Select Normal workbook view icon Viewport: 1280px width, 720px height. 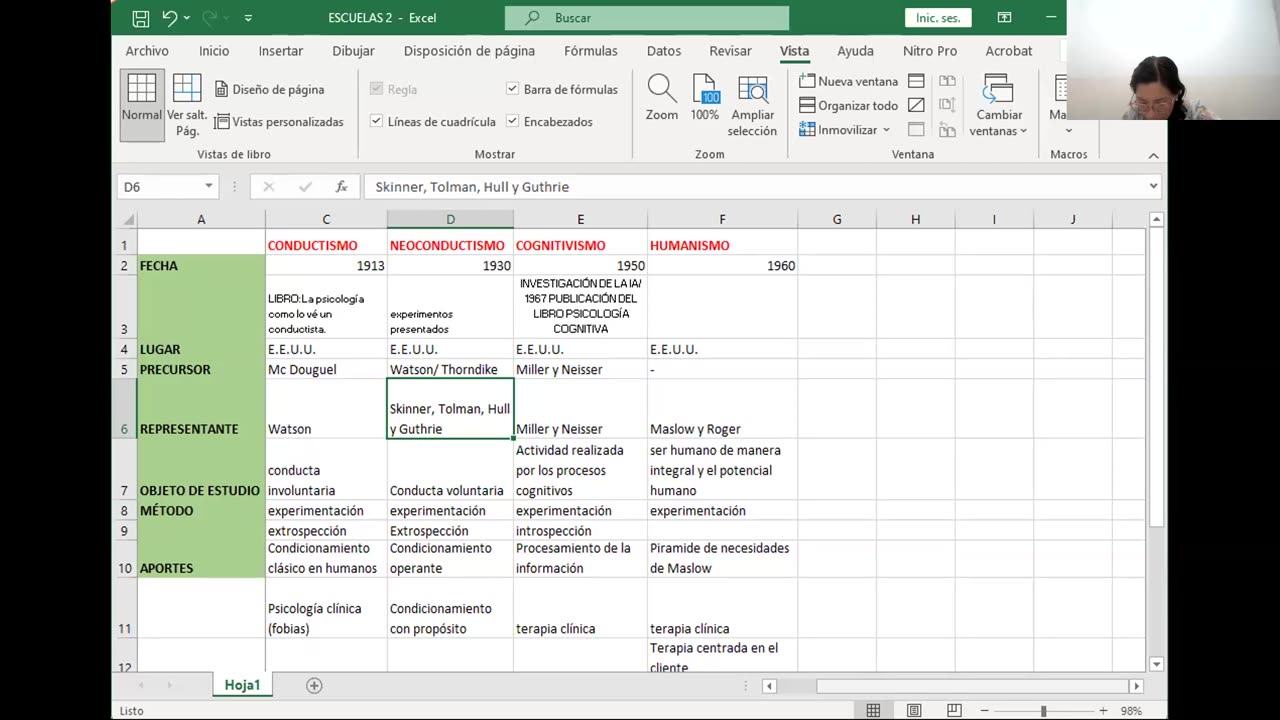[x=141, y=98]
